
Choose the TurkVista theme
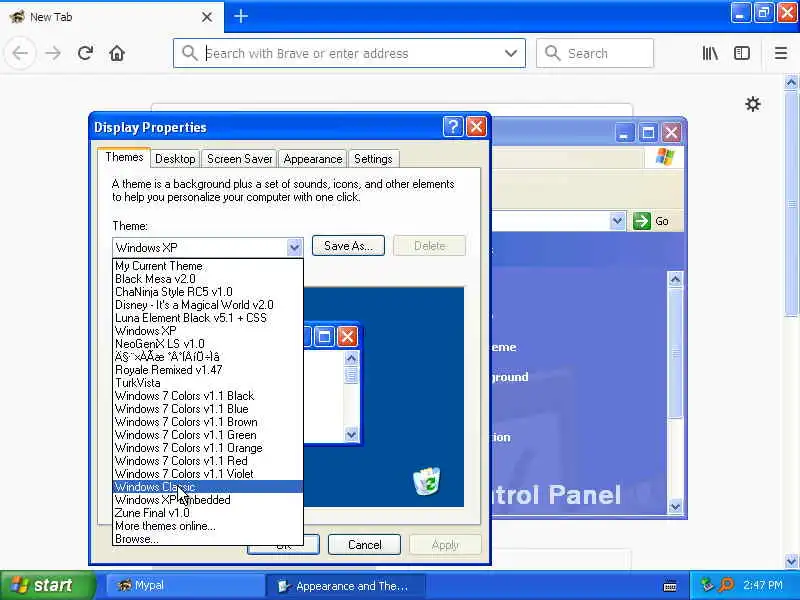[208, 383]
